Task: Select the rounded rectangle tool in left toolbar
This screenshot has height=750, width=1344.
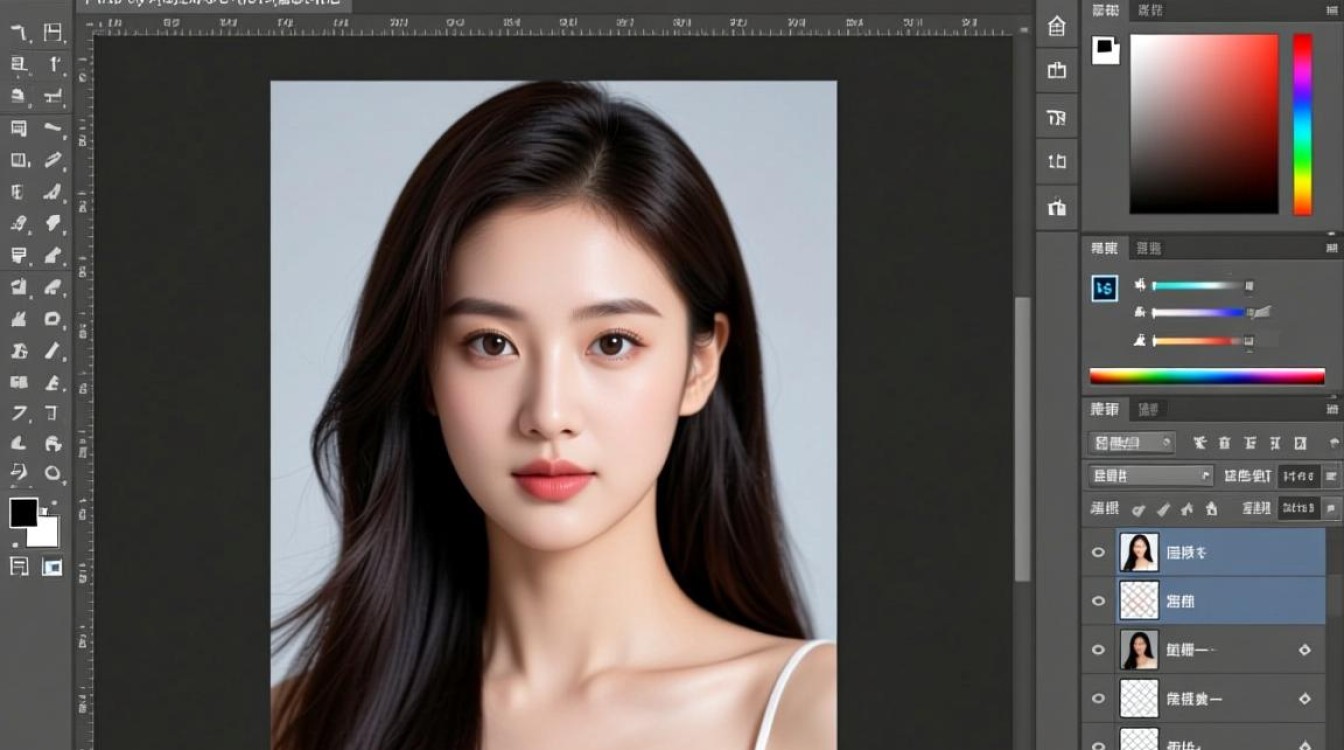Action: click(53, 319)
